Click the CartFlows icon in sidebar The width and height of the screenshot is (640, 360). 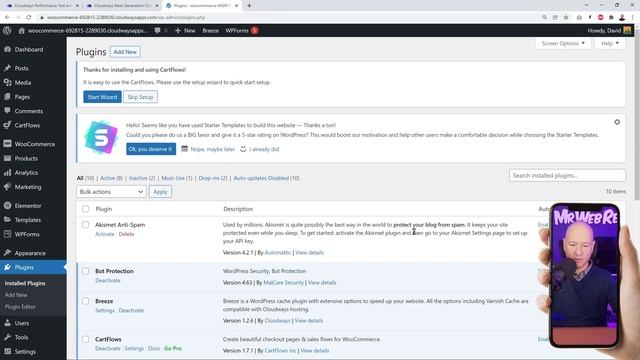7,125
